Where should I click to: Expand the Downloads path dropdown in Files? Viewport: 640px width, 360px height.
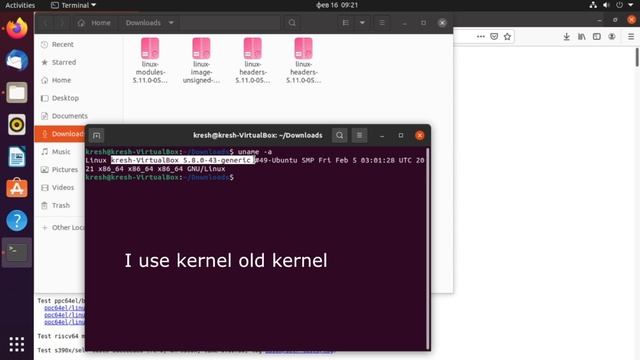click(x=171, y=23)
